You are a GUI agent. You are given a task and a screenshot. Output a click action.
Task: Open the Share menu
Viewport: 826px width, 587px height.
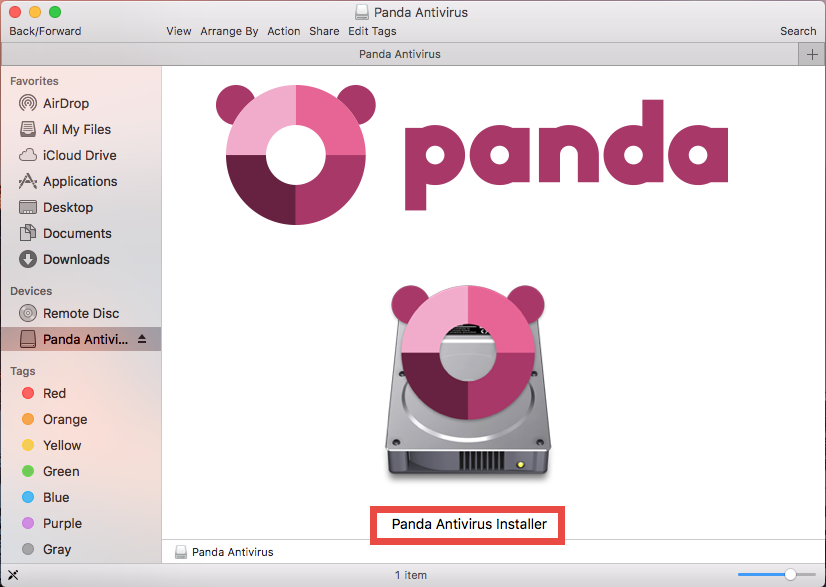click(x=323, y=31)
